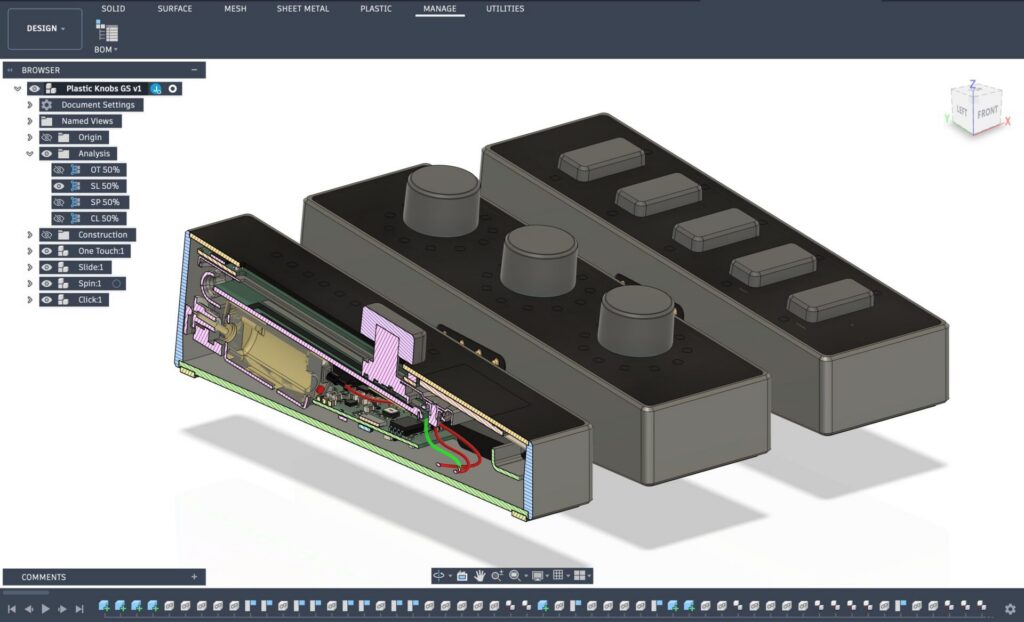Switch to the SOLID tab
Viewport: 1024px width, 622px height.
(x=113, y=8)
